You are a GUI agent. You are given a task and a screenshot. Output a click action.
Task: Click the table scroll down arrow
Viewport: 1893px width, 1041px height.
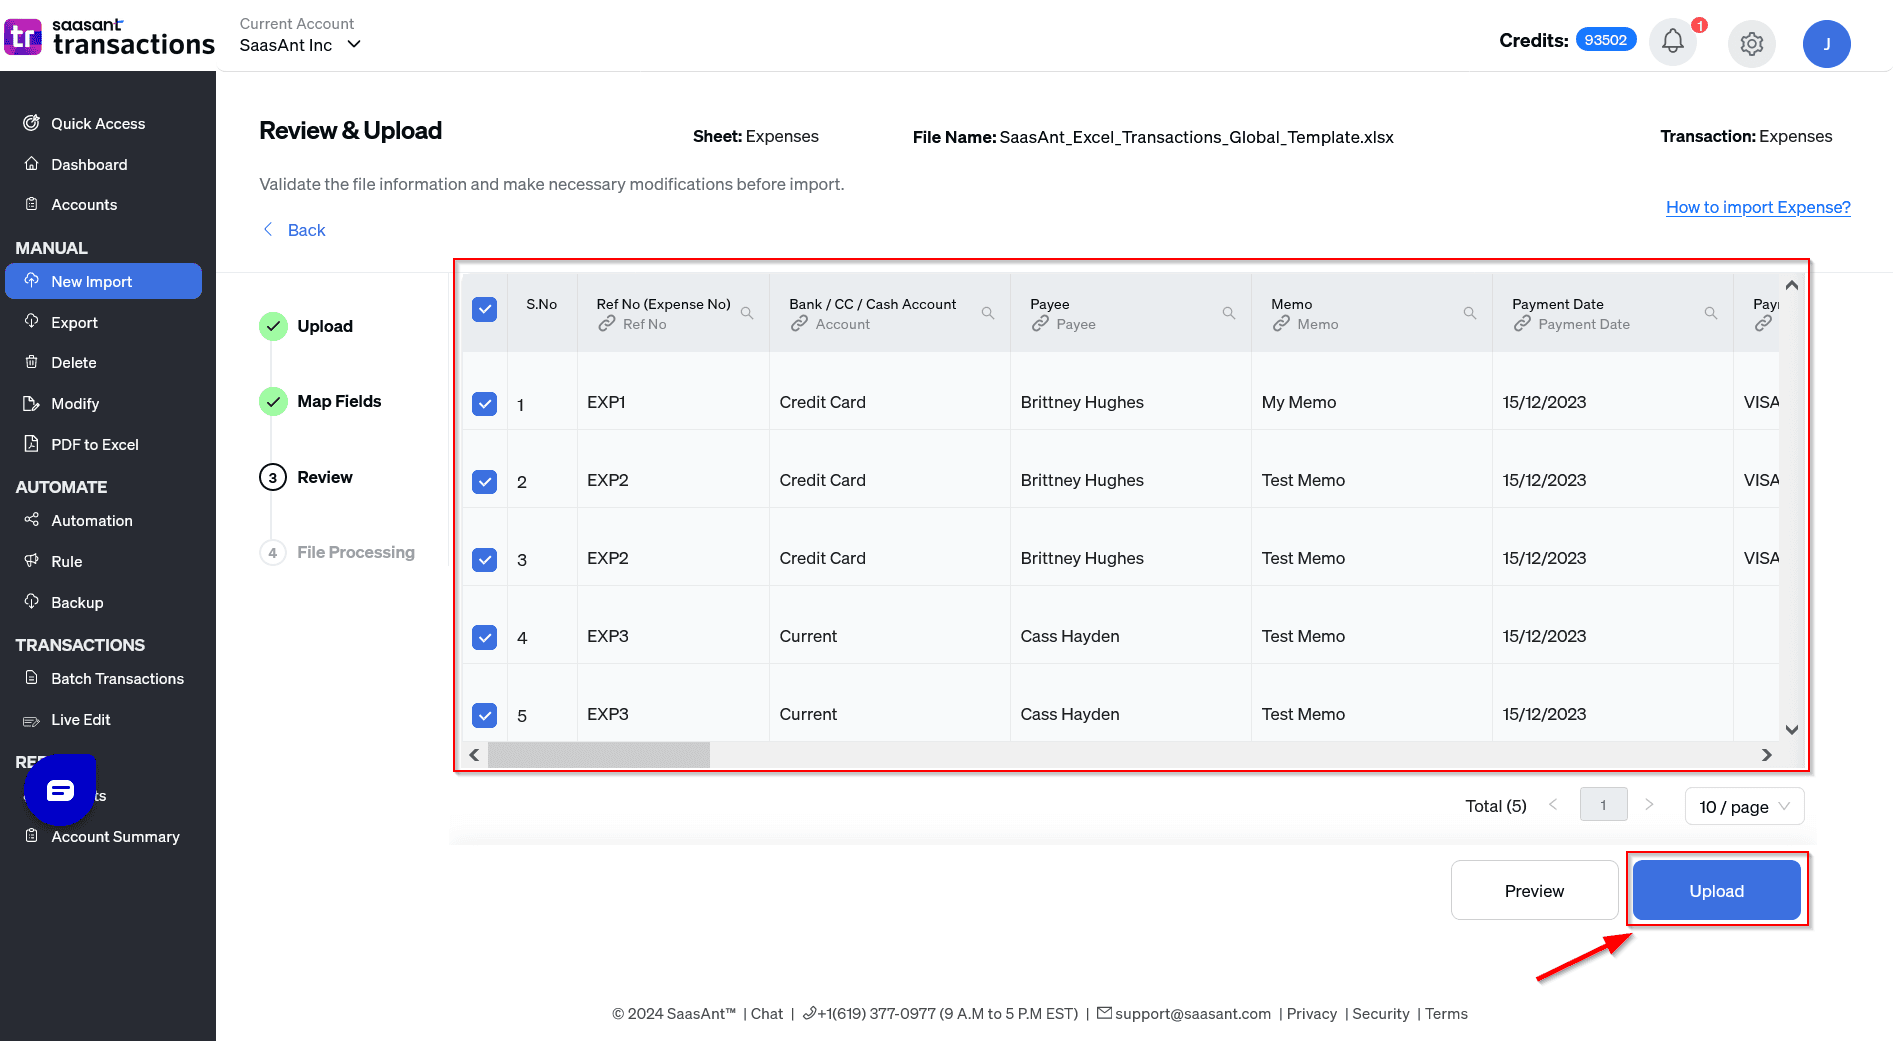click(x=1792, y=730)
